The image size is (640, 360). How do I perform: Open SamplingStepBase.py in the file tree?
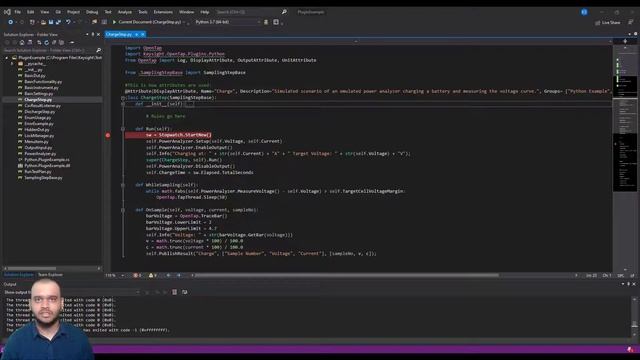click(43, 178)
